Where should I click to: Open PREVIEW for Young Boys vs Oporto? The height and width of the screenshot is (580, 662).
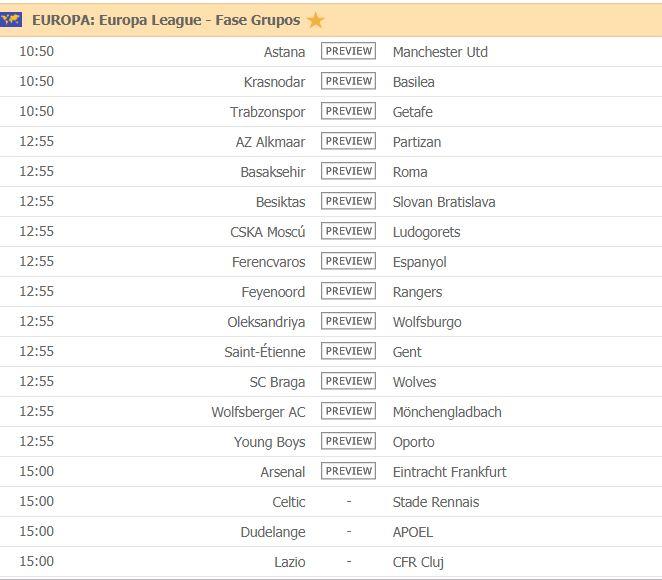tap(348, 441)
